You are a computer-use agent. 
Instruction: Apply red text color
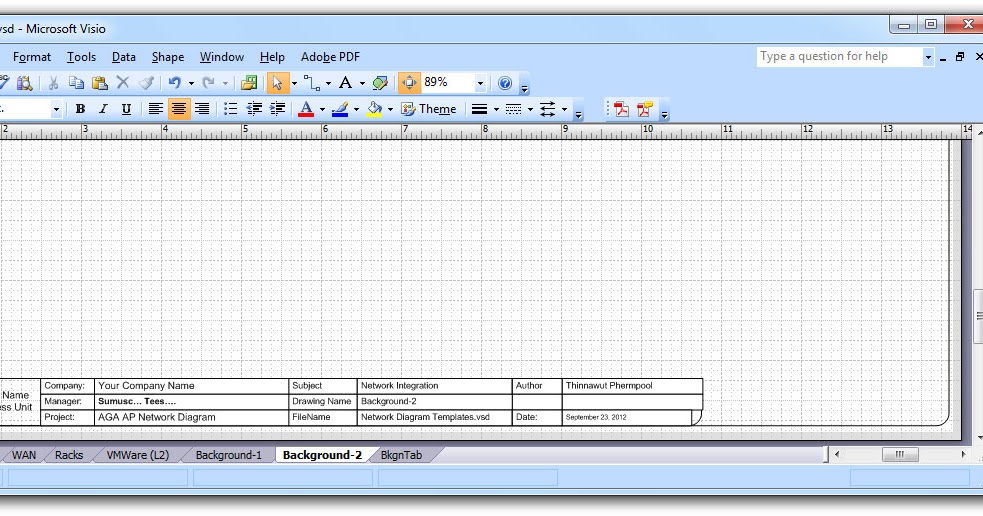pyautogui.click(x=306, y=109)
